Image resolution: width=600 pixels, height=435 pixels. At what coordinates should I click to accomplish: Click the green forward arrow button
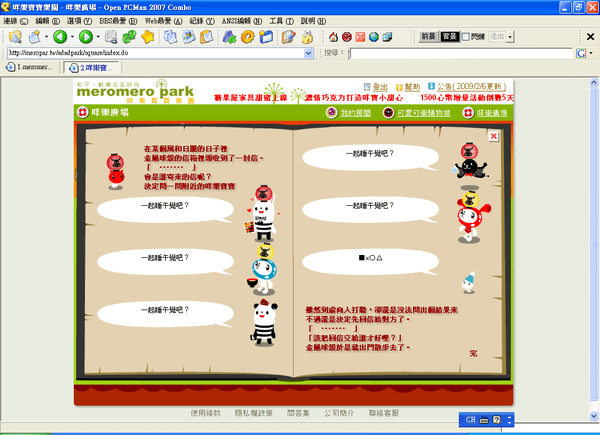coord(86,37)
